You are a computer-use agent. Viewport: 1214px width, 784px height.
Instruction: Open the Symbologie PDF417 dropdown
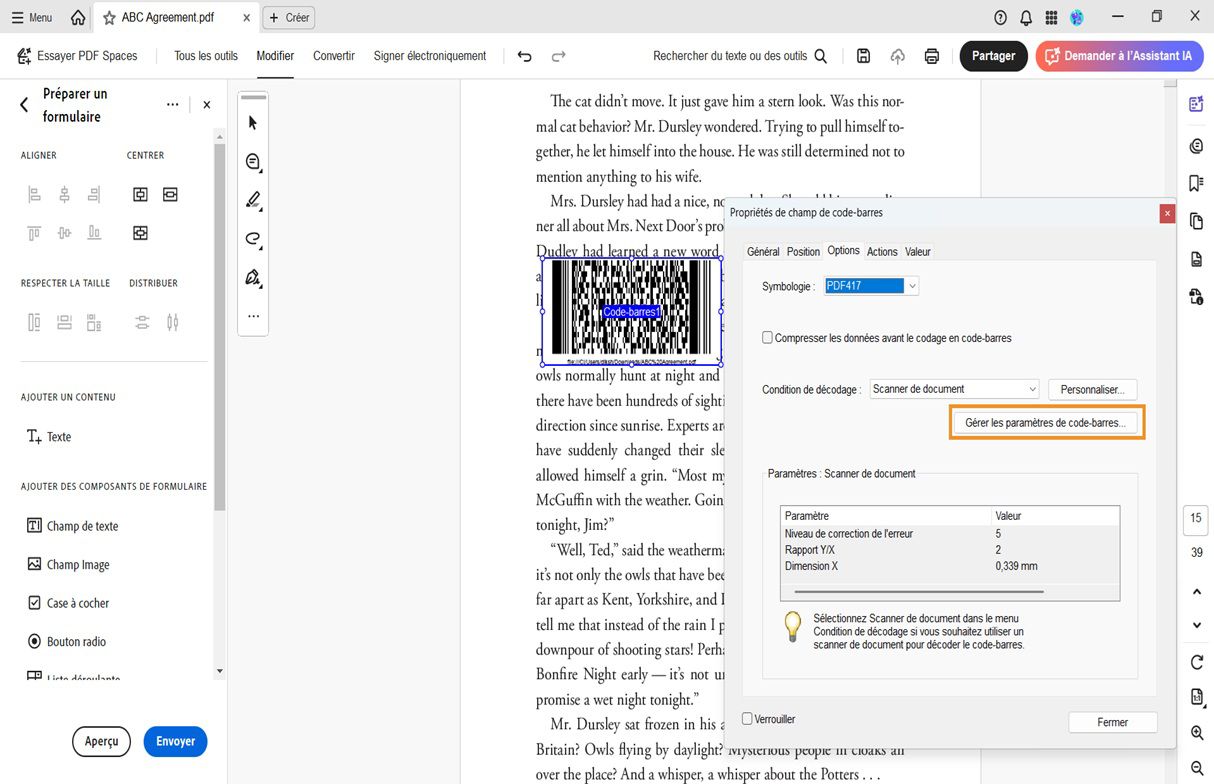871,286
